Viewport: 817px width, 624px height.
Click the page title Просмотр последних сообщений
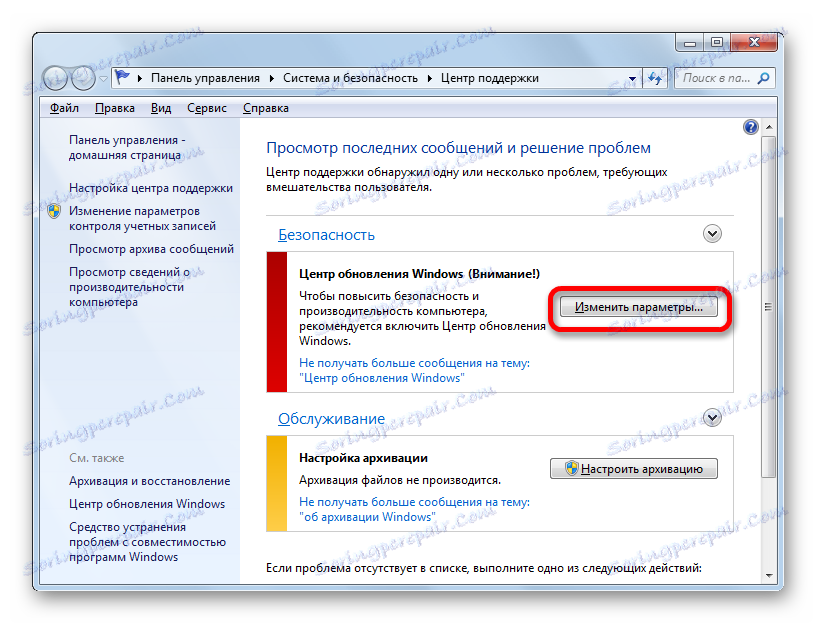pyautogui.click(x=459, y=148)
